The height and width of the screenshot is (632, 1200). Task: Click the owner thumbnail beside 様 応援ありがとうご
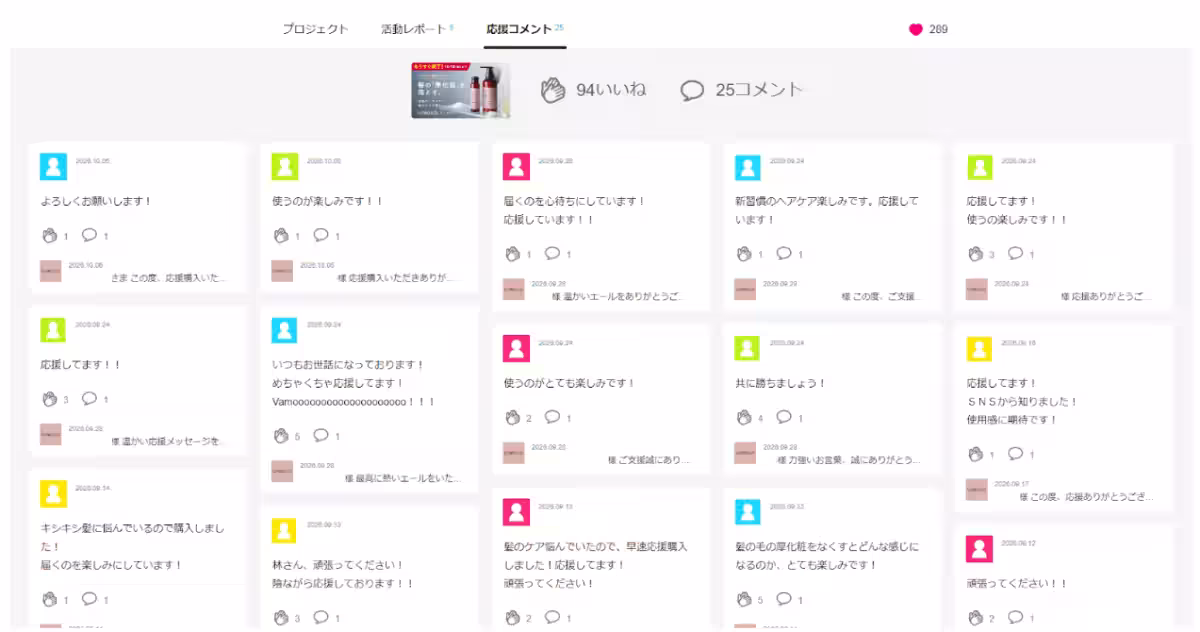pyautogui.click(x=977, y=290)
